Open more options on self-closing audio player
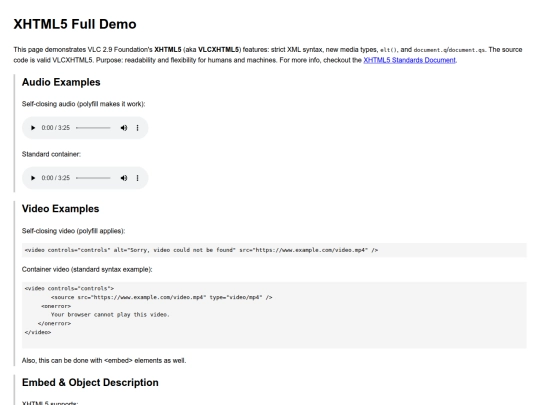The height and width of the screenshot is (405, 540). click(137, 128)
